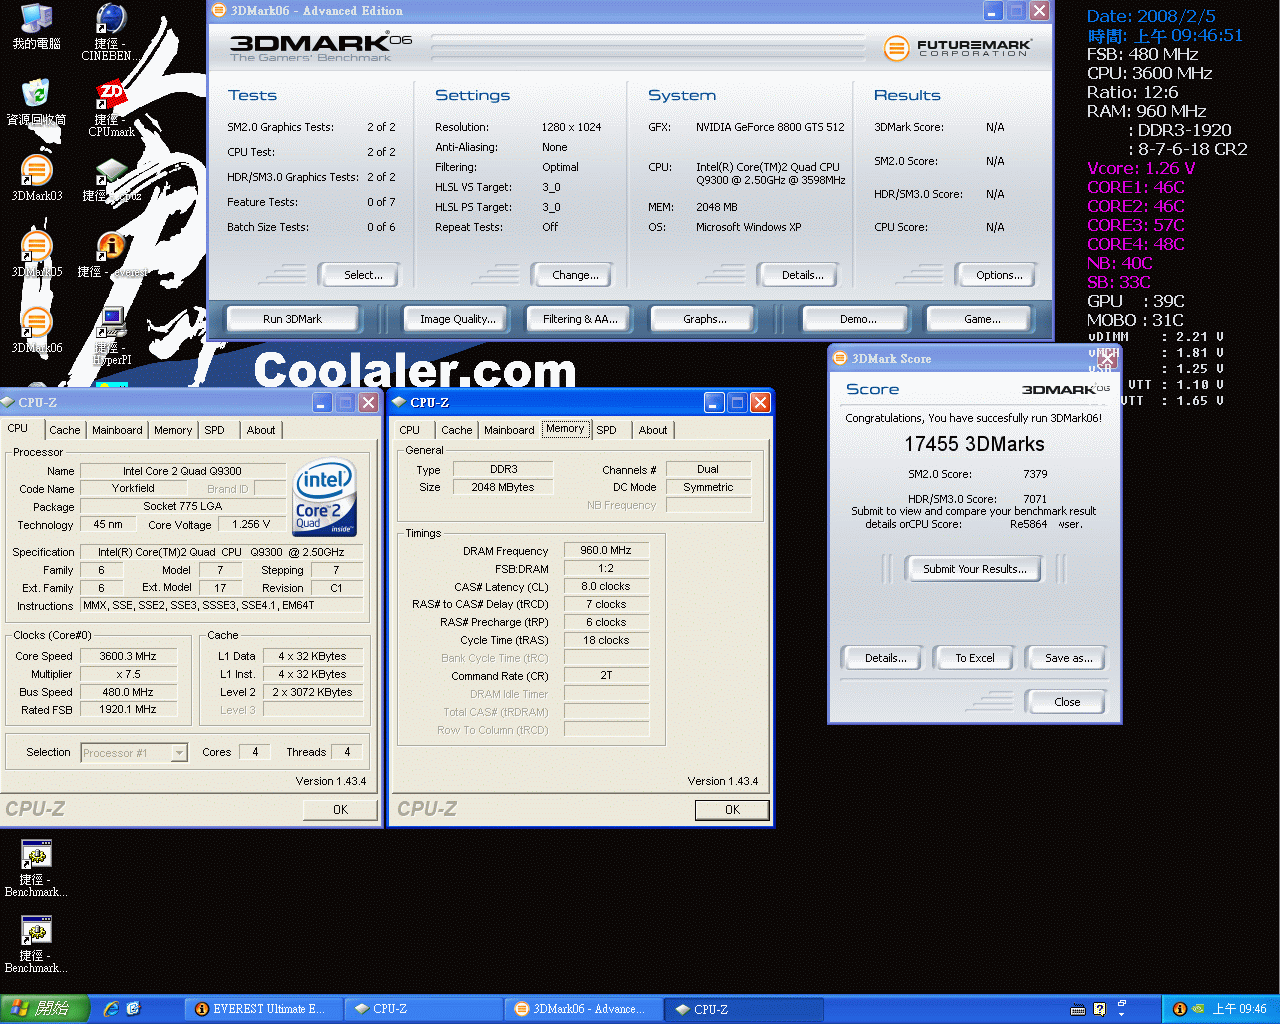Click the Game button in 3DMark06
The image size is (1280, 1024).
(981, 319)
